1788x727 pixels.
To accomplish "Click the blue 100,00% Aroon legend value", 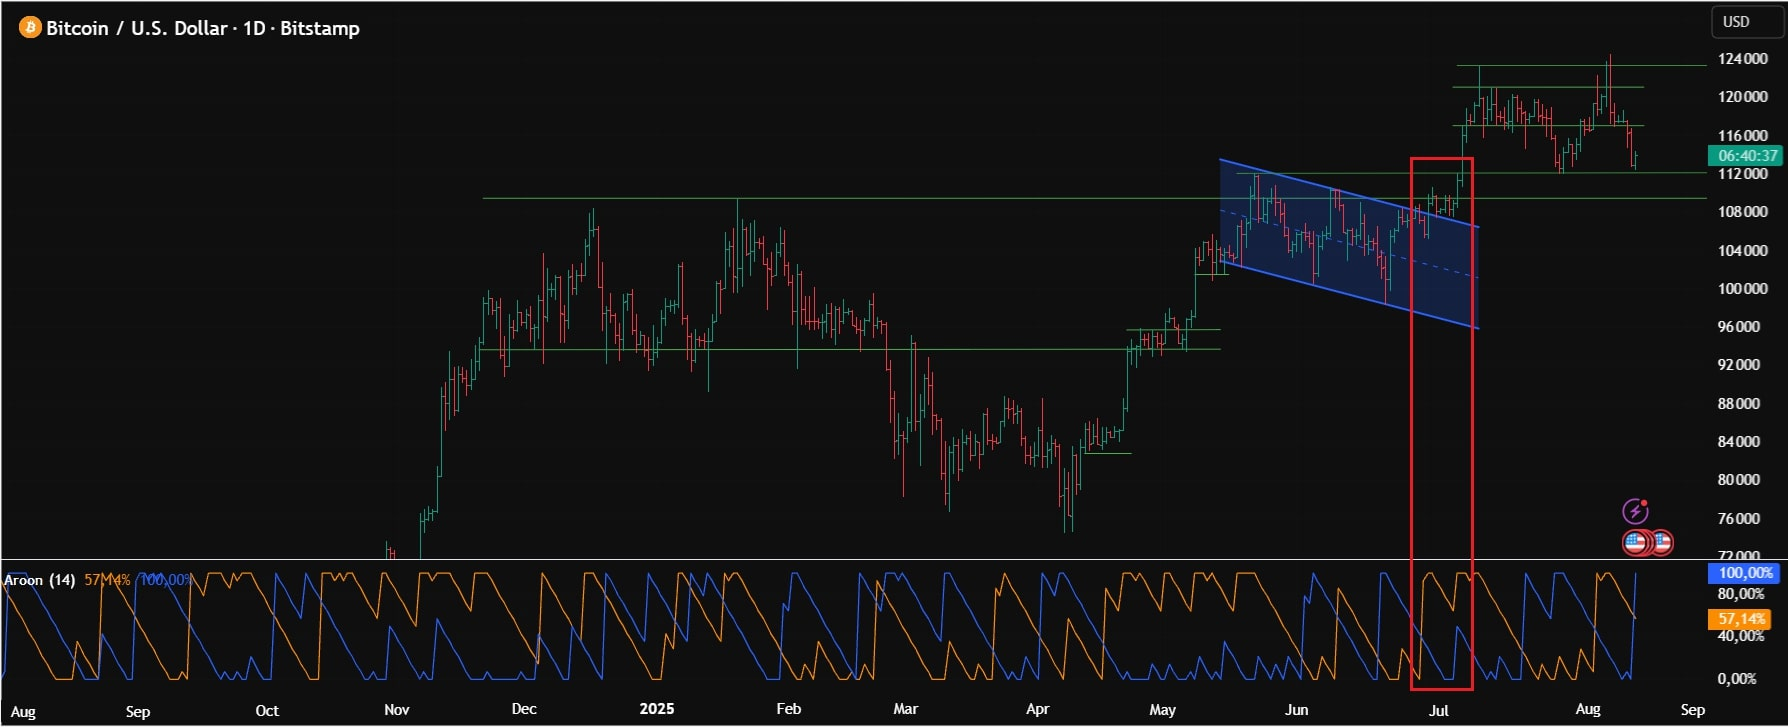I will point(165,580).
